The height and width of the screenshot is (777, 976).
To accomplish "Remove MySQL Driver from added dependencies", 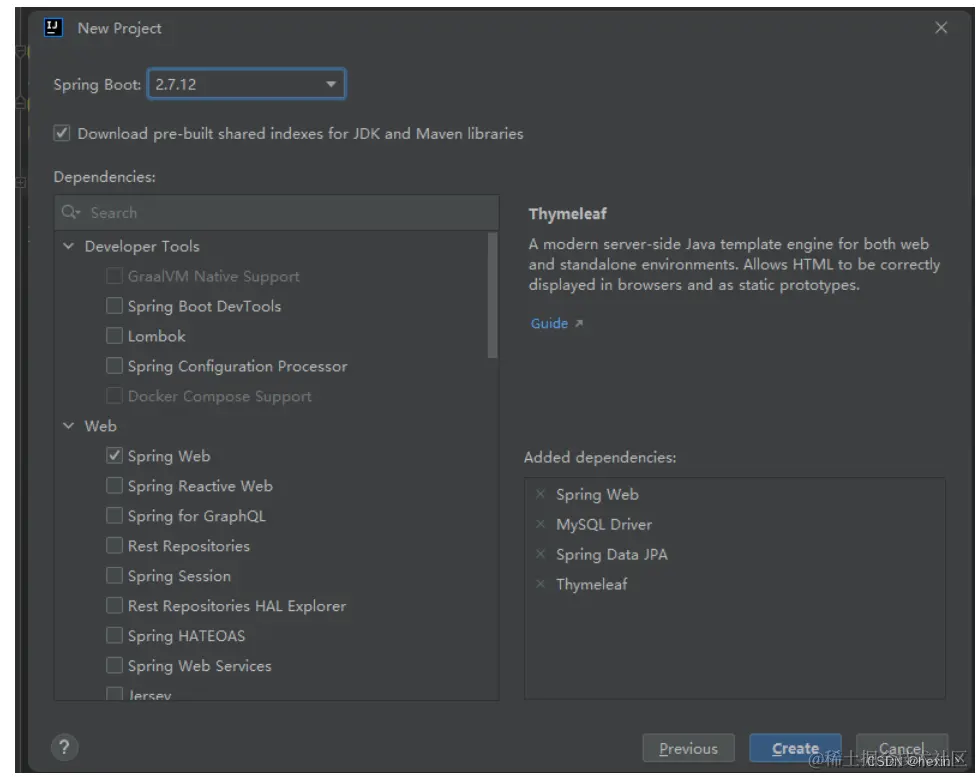I will click(x=540, y=524).
